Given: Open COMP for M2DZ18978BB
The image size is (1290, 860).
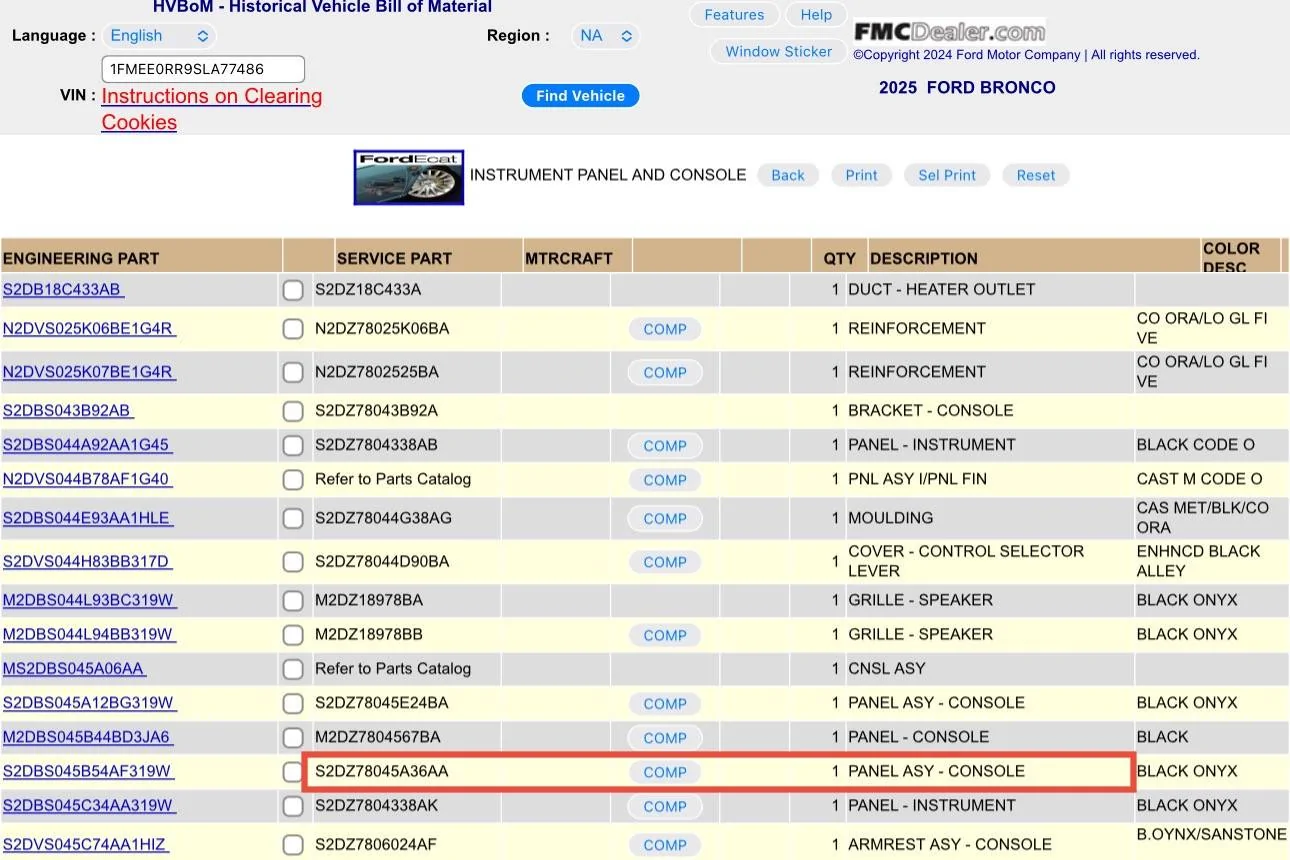Looking at the screenshot, I should (665, 635).
